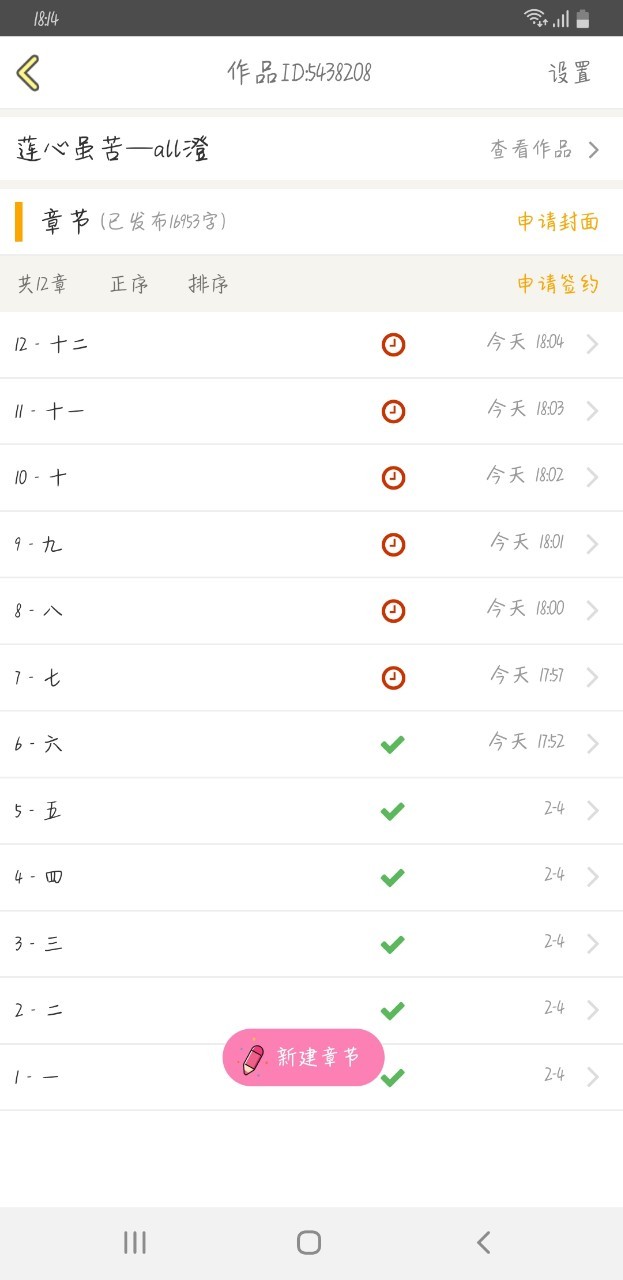
Task: Tap the green checkmark on chapter 2
Action: point(392,1010)
